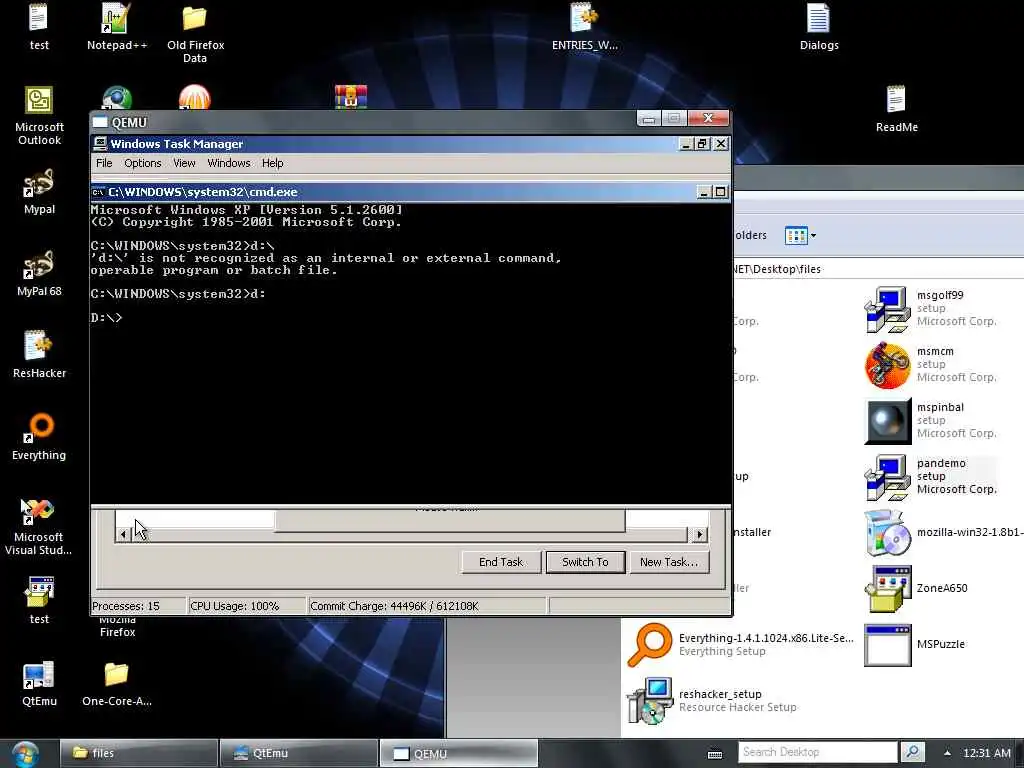Click Task Manager scrollbar left arrow

pyautogui.click(x=123, y=535)
